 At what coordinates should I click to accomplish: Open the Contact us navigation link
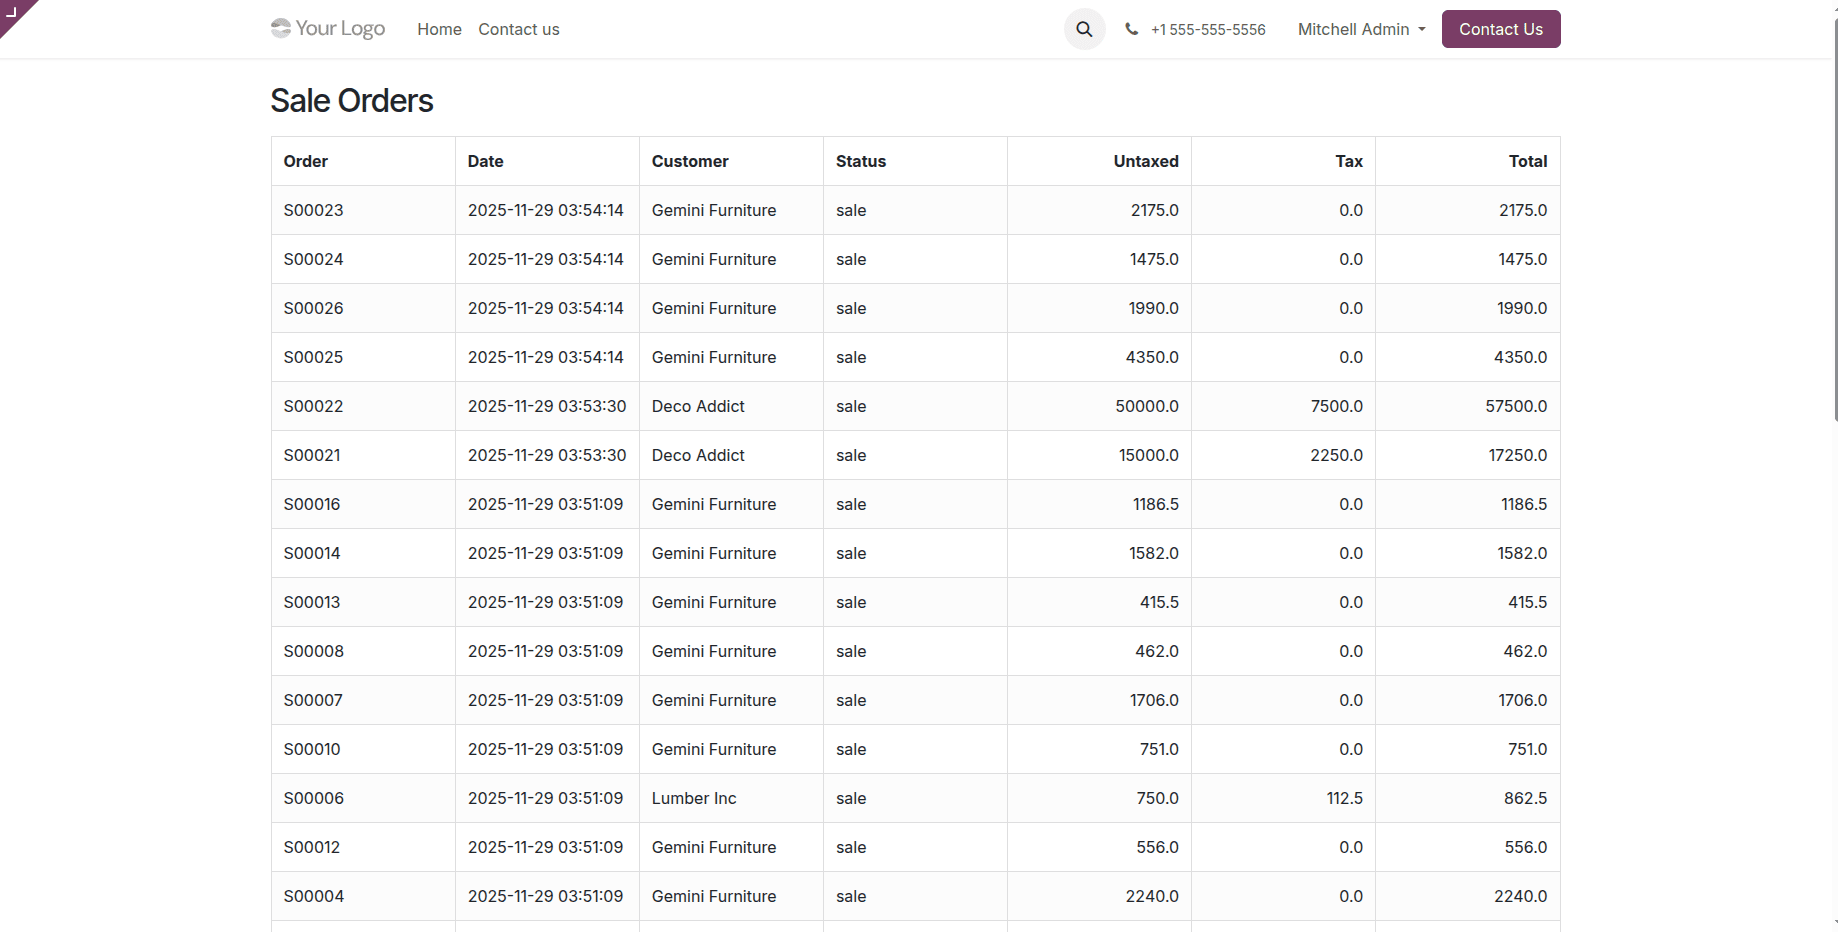point(518,29)
